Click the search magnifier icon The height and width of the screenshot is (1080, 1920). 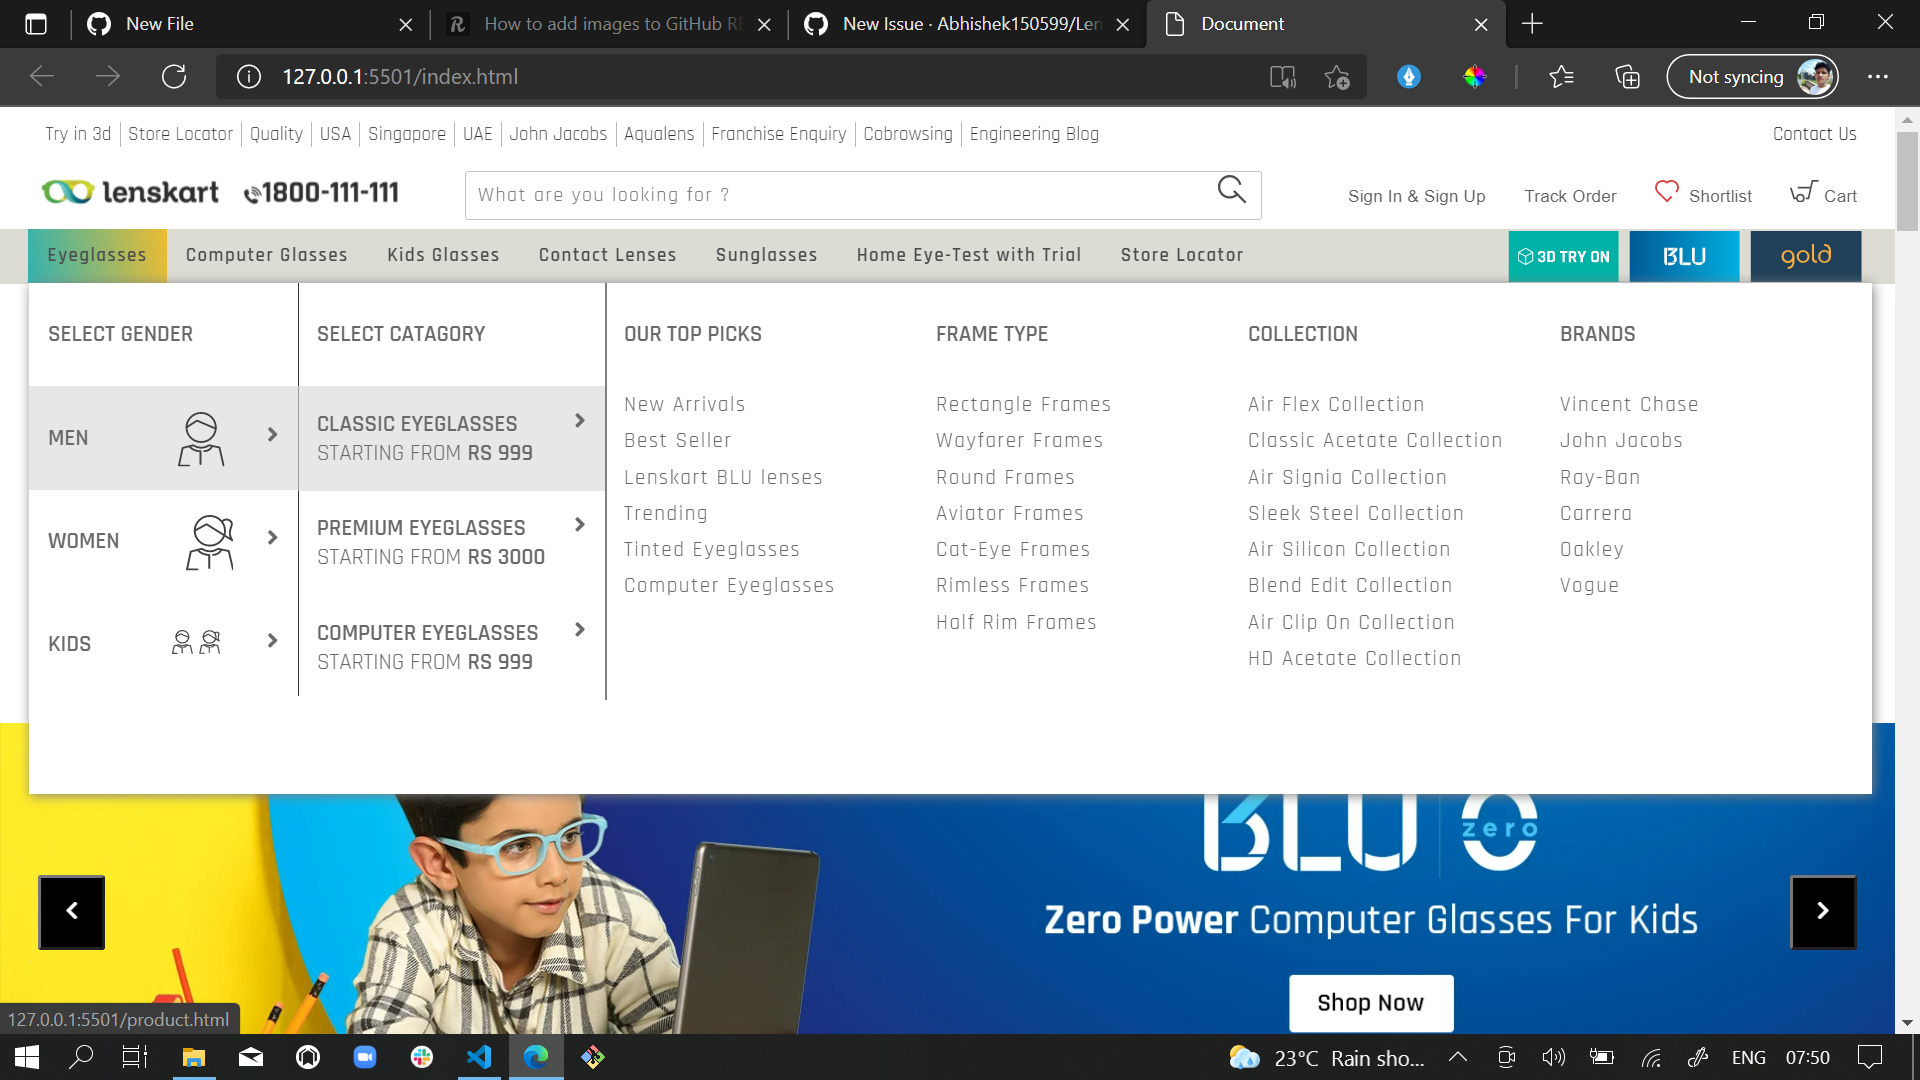pos(1231,190)
